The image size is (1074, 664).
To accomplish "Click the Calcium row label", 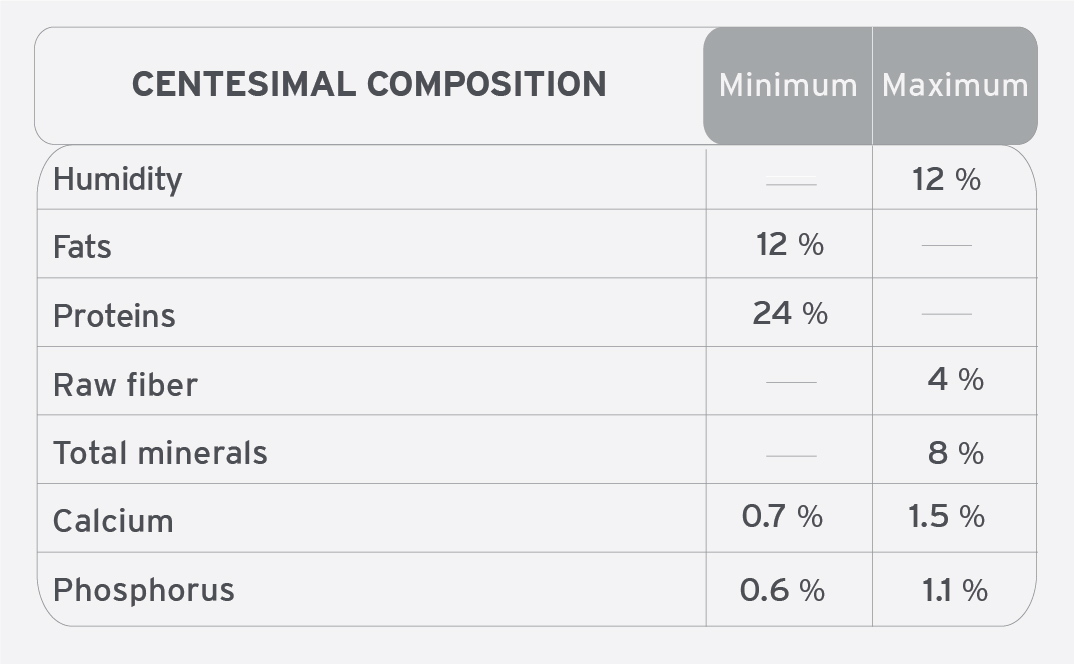I will (113, 521).
